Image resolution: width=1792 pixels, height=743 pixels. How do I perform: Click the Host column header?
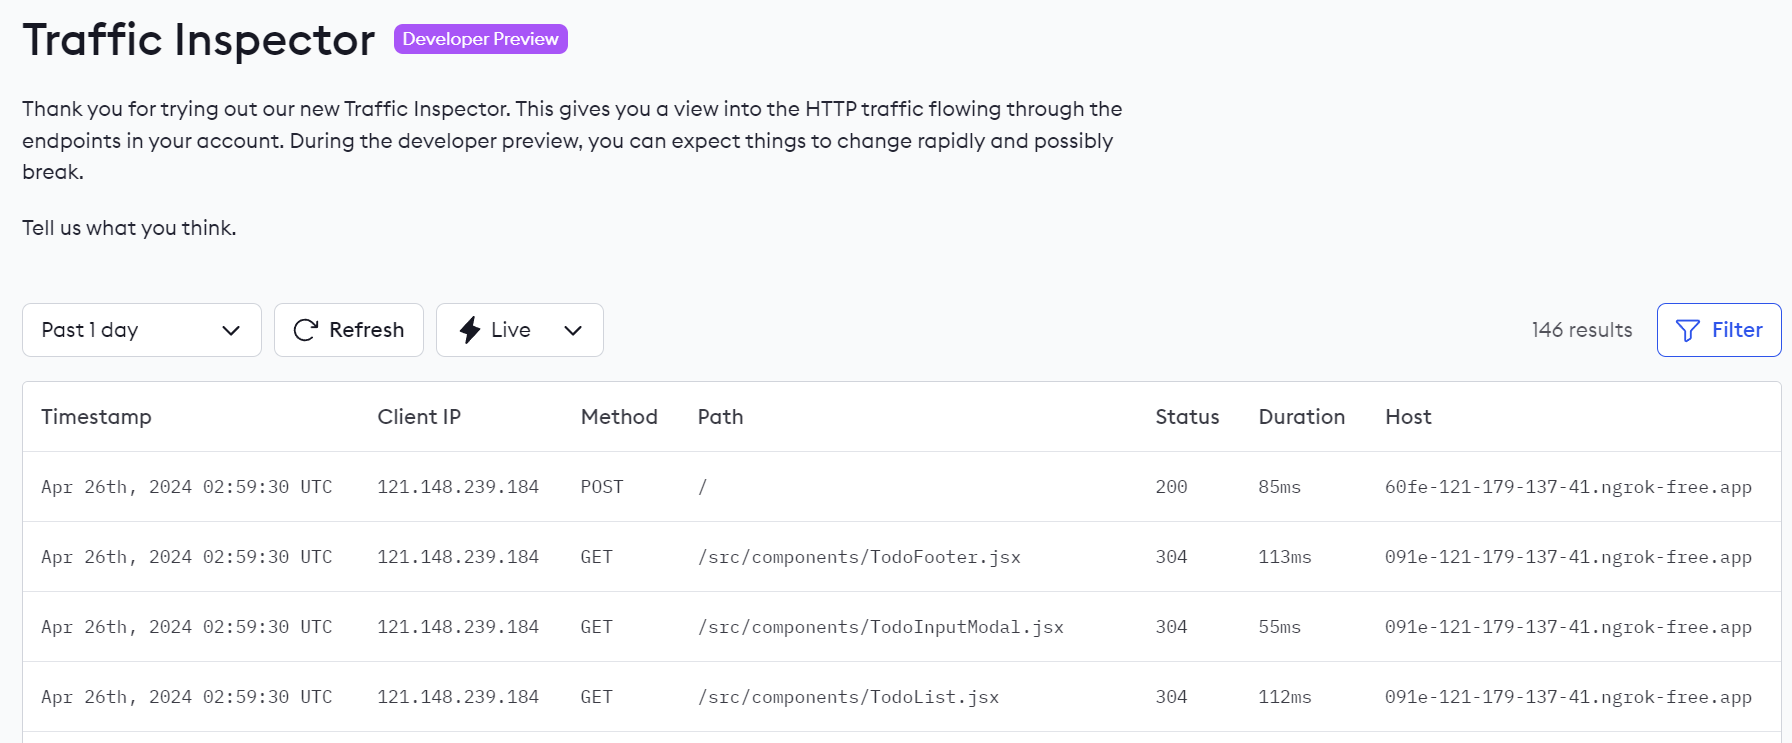click(x=1408, y=417)
